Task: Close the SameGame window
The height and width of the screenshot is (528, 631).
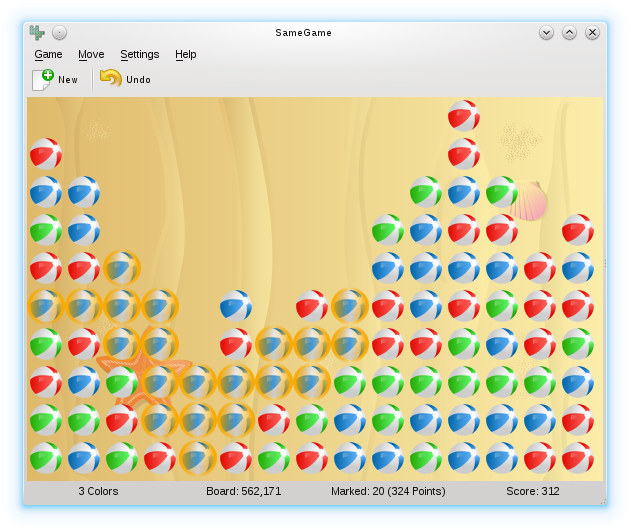Action: (592, 33)
